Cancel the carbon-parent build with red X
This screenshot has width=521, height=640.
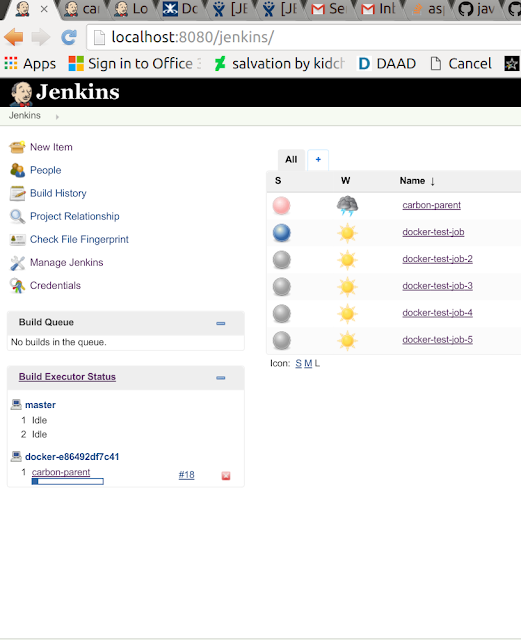click(226, 476)
